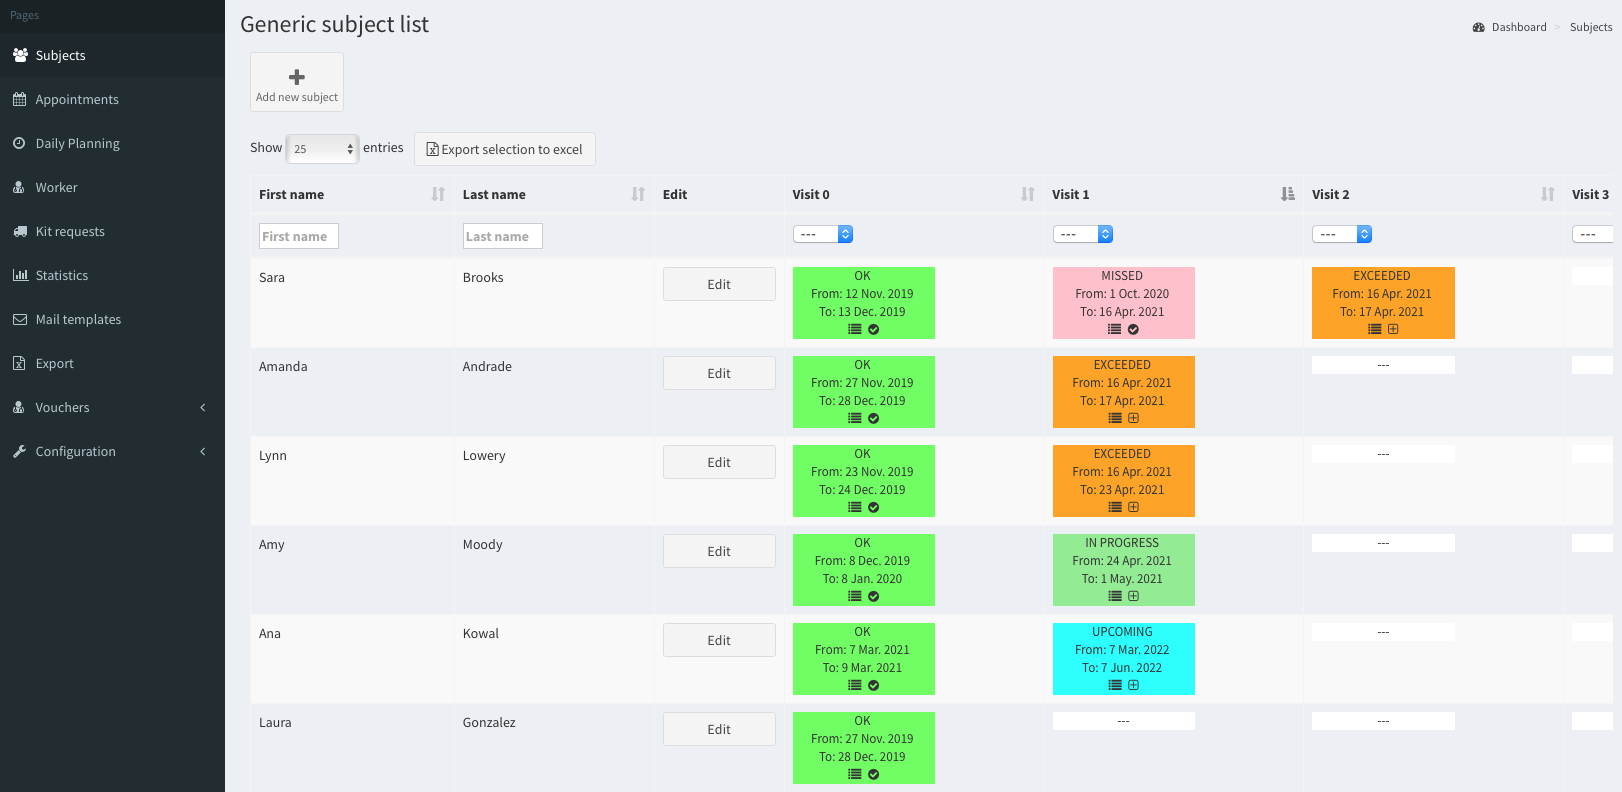Toggle sort on Last name column
1622x792 pixels.
tap(638, 194)
